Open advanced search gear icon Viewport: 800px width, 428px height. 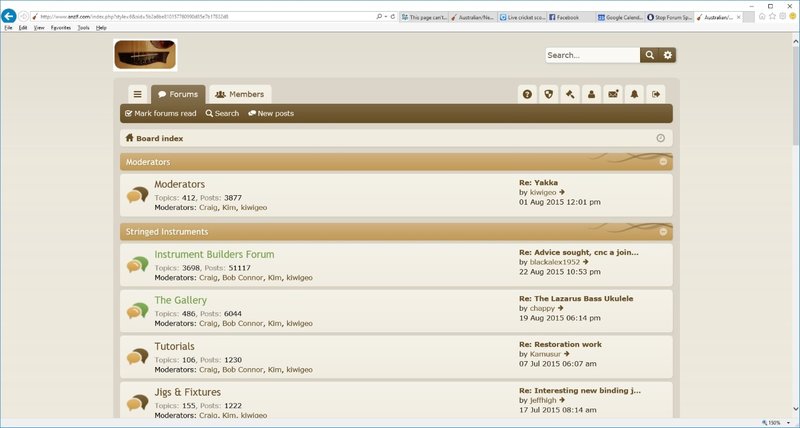point(667,55)
